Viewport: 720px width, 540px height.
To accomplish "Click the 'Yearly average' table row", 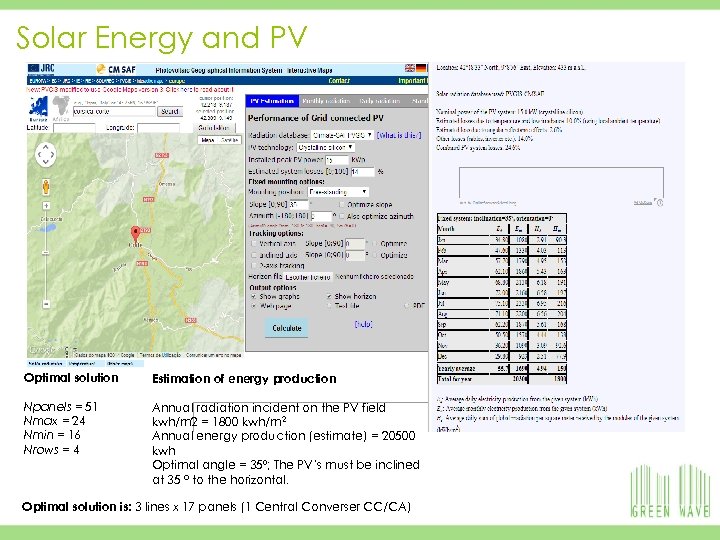I will click(501, 368).
